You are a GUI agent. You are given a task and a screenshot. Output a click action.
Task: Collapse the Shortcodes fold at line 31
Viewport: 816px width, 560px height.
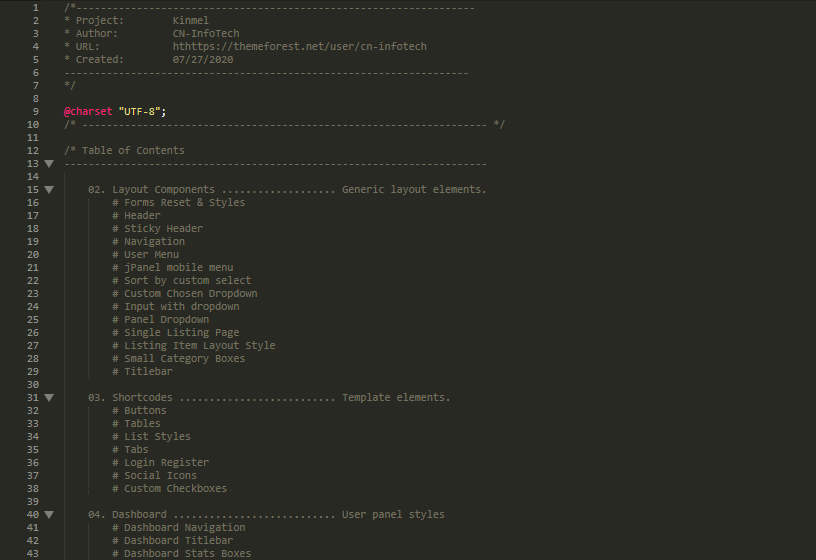(x=49, y=398)
